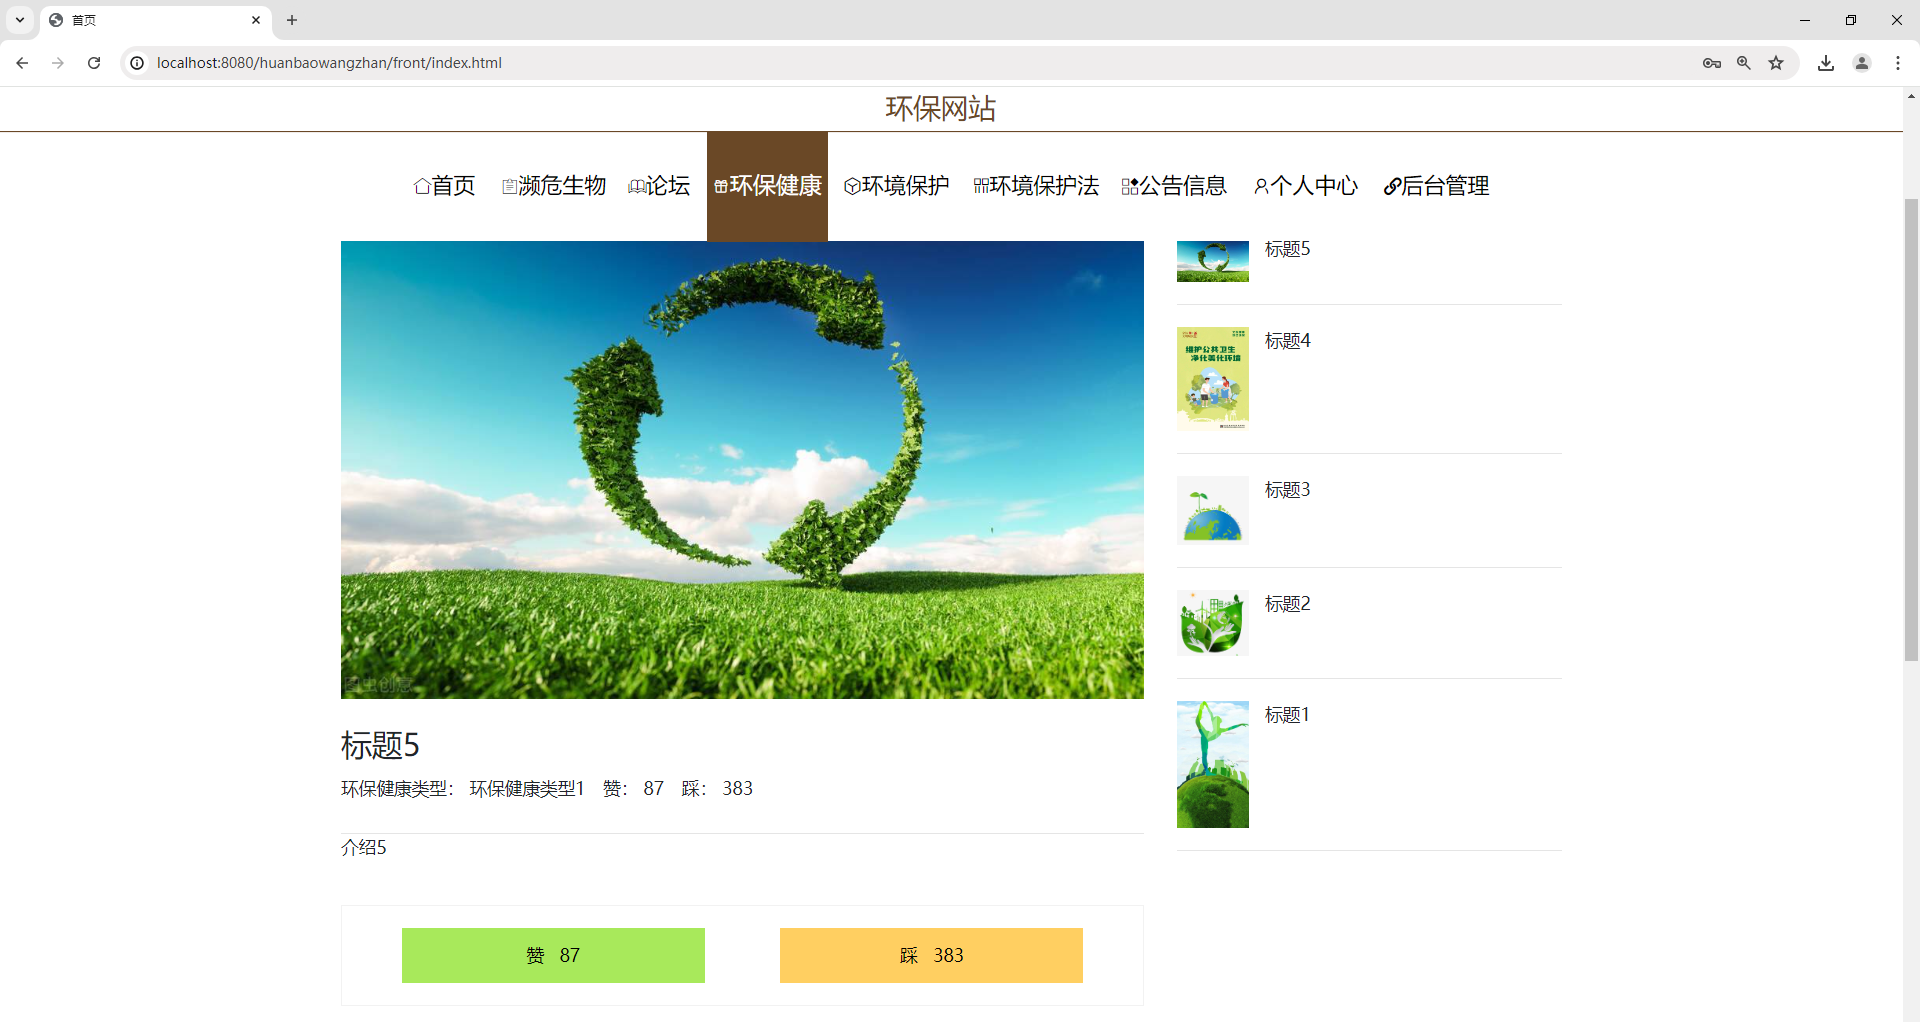Open the browser downloads icon
Viewport: 1920px width, 1022px height.
[x=1826, y=62]
